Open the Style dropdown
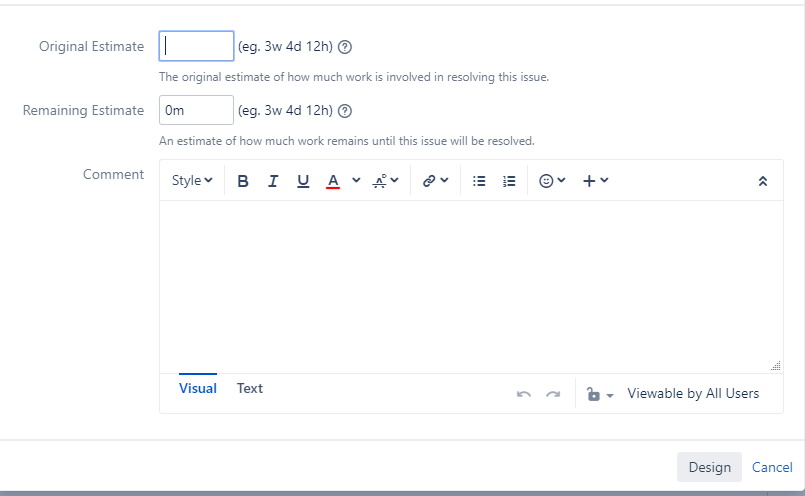The image size is (805, 496). [x=192, y=181]
